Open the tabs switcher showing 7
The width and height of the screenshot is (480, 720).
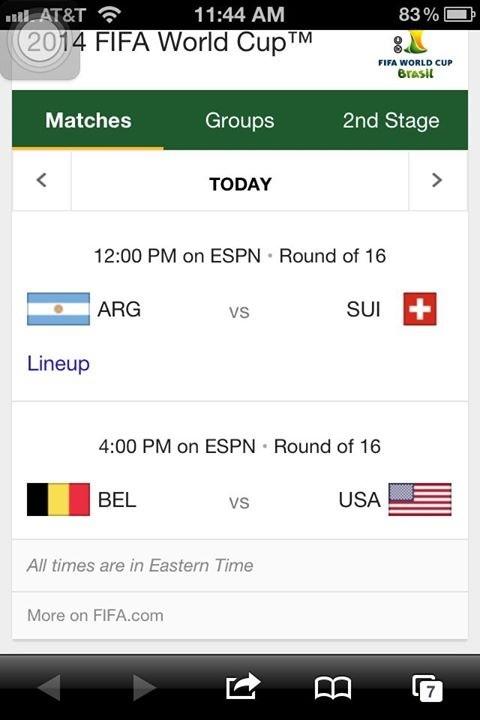point(427,688)
